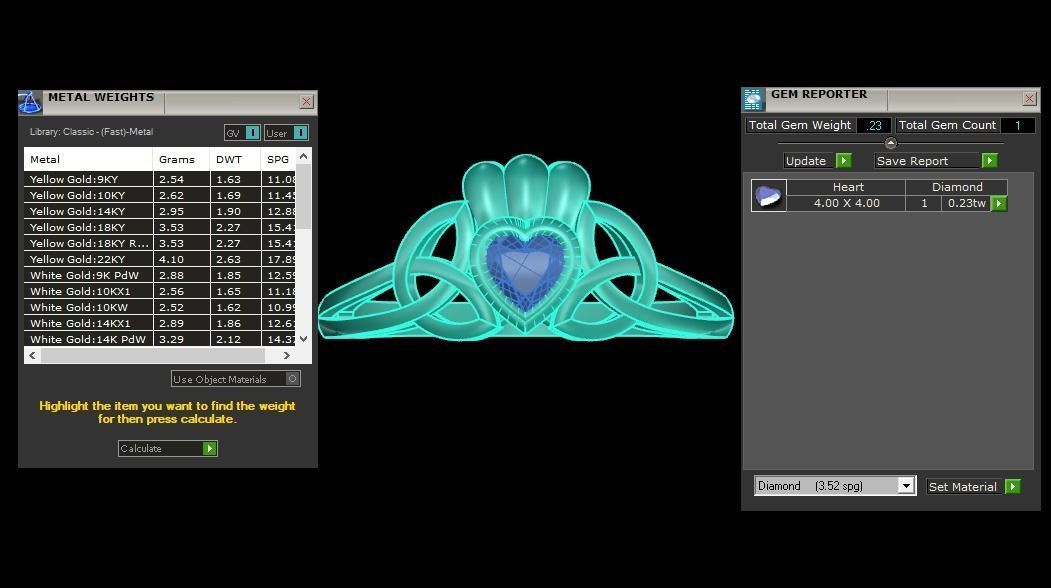Click the Metal column header
Image resolution: width=1051 pixels, height=588 pixels.
pos(88,159)
